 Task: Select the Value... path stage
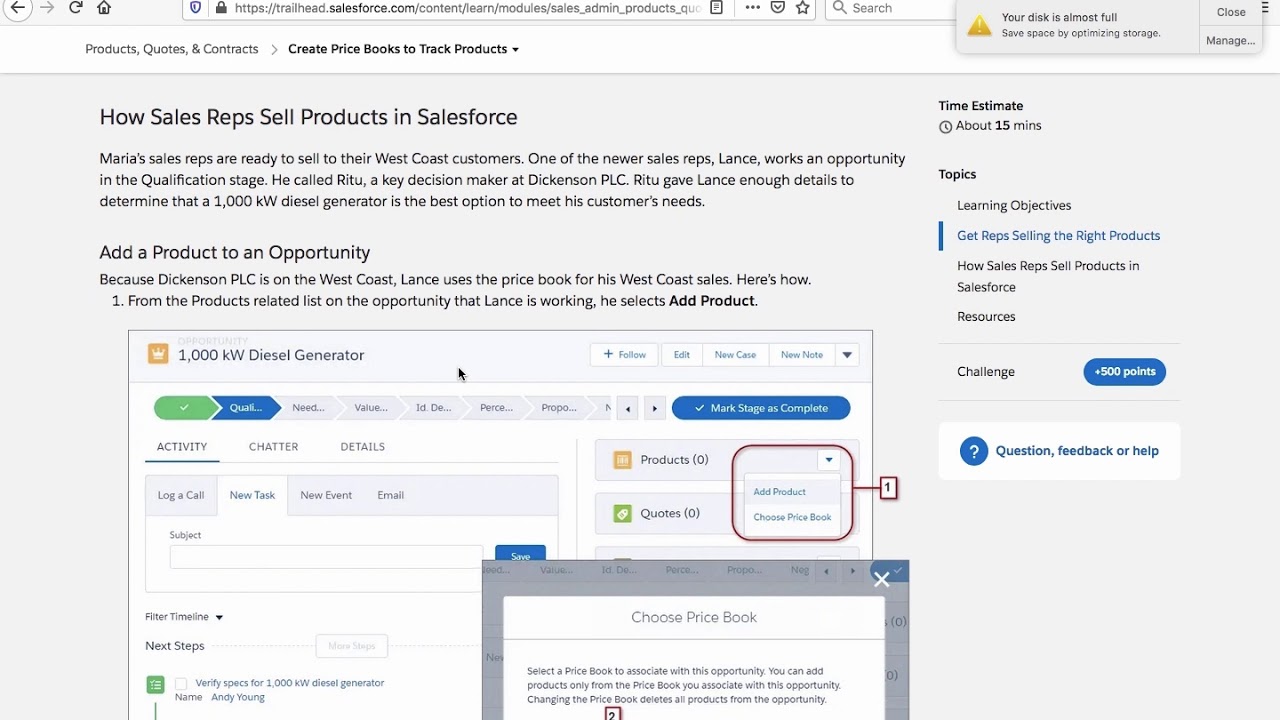[x=371, y=408]
